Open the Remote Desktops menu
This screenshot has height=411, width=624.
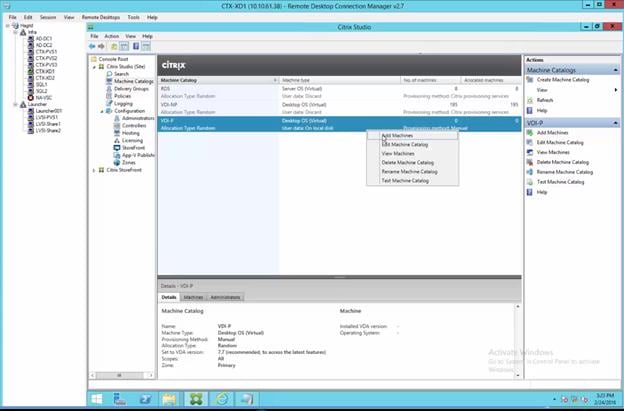[101, 18]
